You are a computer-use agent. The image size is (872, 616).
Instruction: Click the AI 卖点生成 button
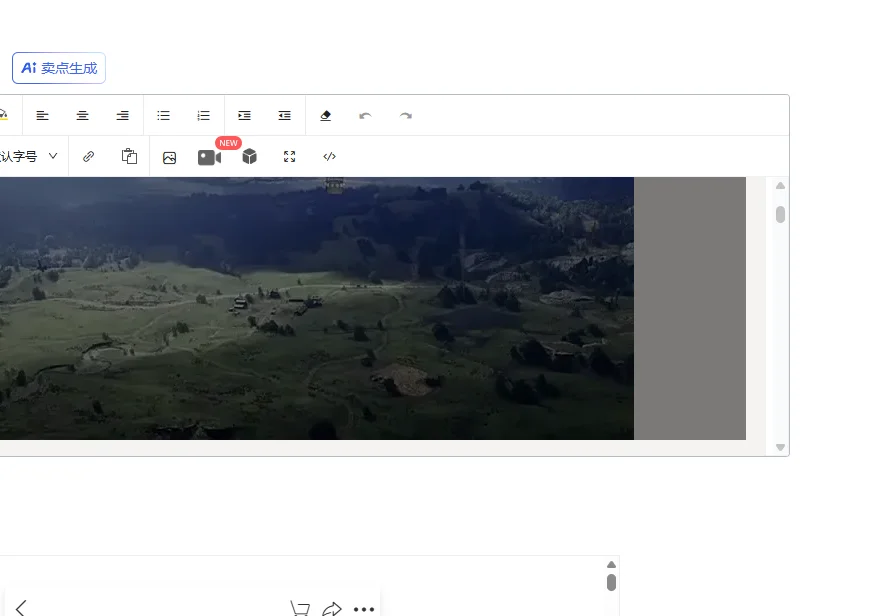pos(59,68)
